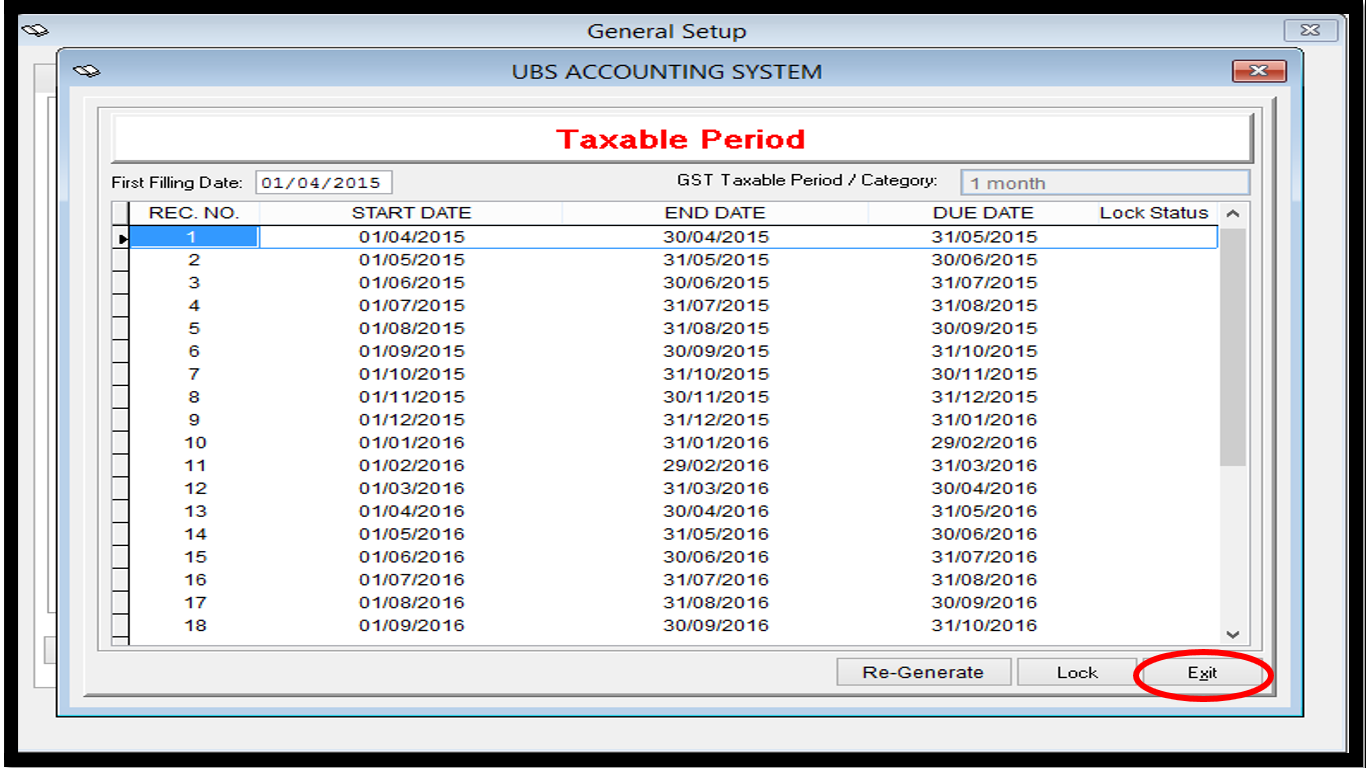Select start date 01/04/2015 cell

[412, 237]
